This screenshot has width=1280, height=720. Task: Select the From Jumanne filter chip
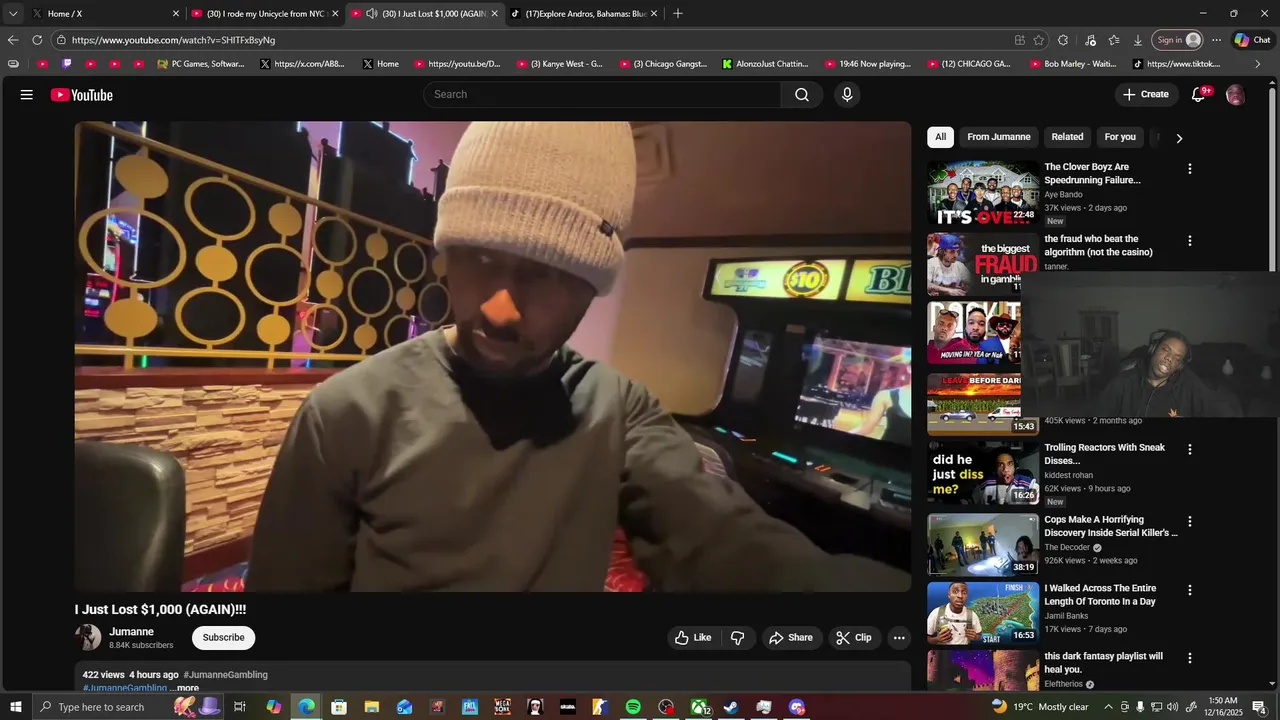coord(998,137)
